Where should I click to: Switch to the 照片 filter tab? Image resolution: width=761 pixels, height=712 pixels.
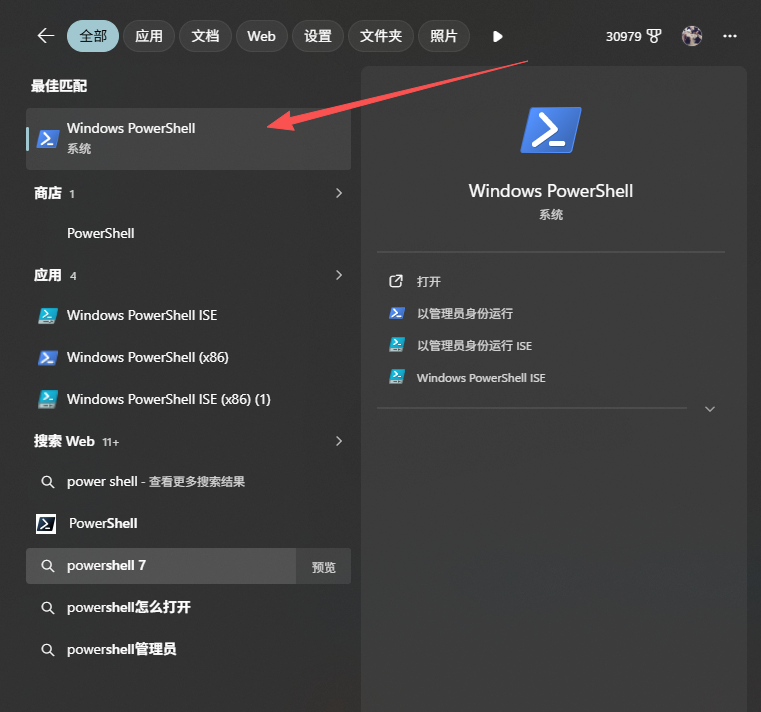443,36
